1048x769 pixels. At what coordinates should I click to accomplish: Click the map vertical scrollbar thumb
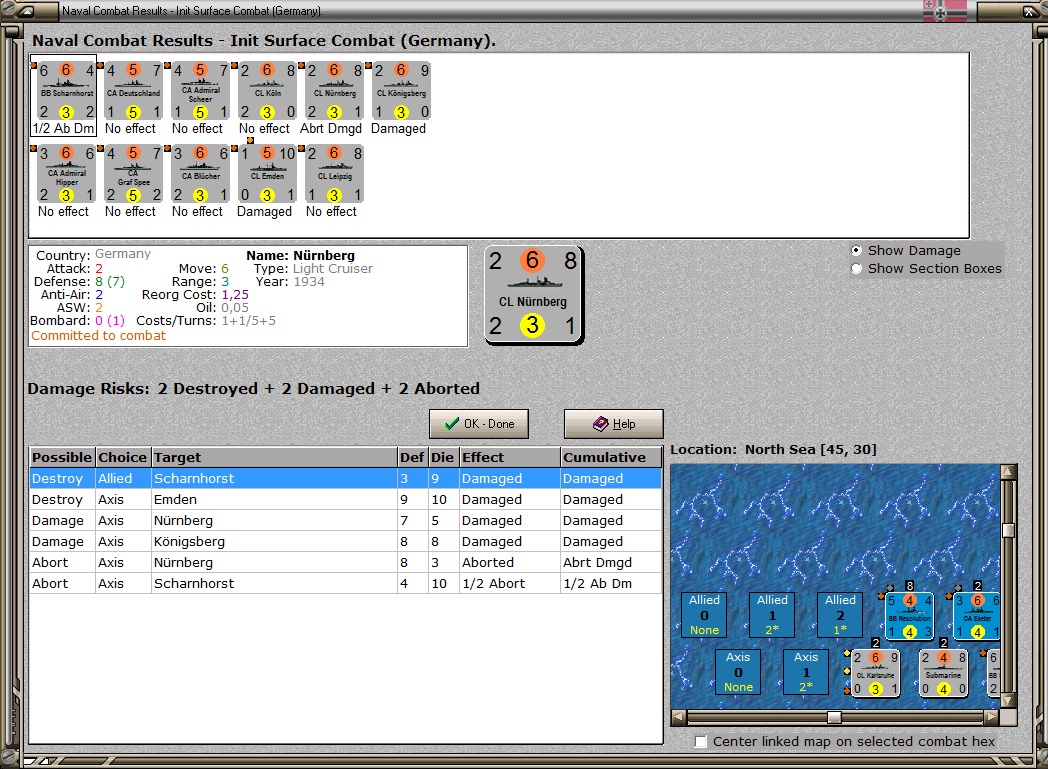(1008, 530)
